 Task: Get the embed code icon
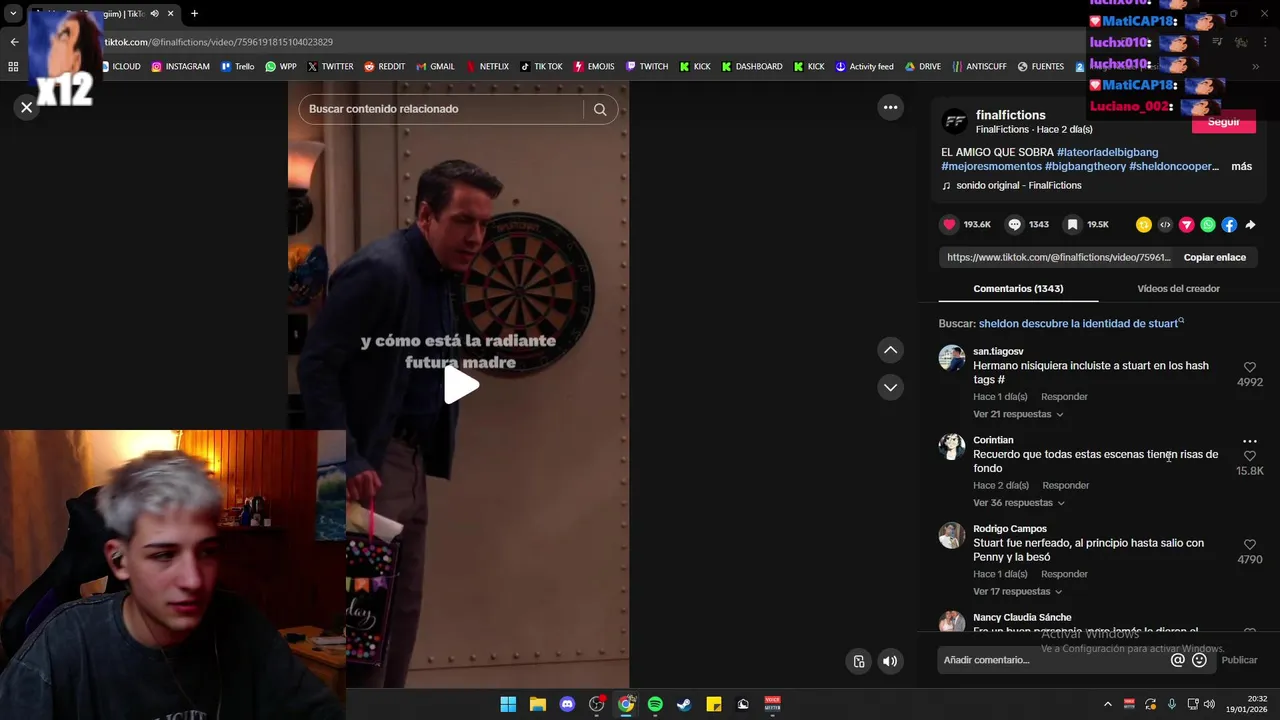click(1165, 225)
